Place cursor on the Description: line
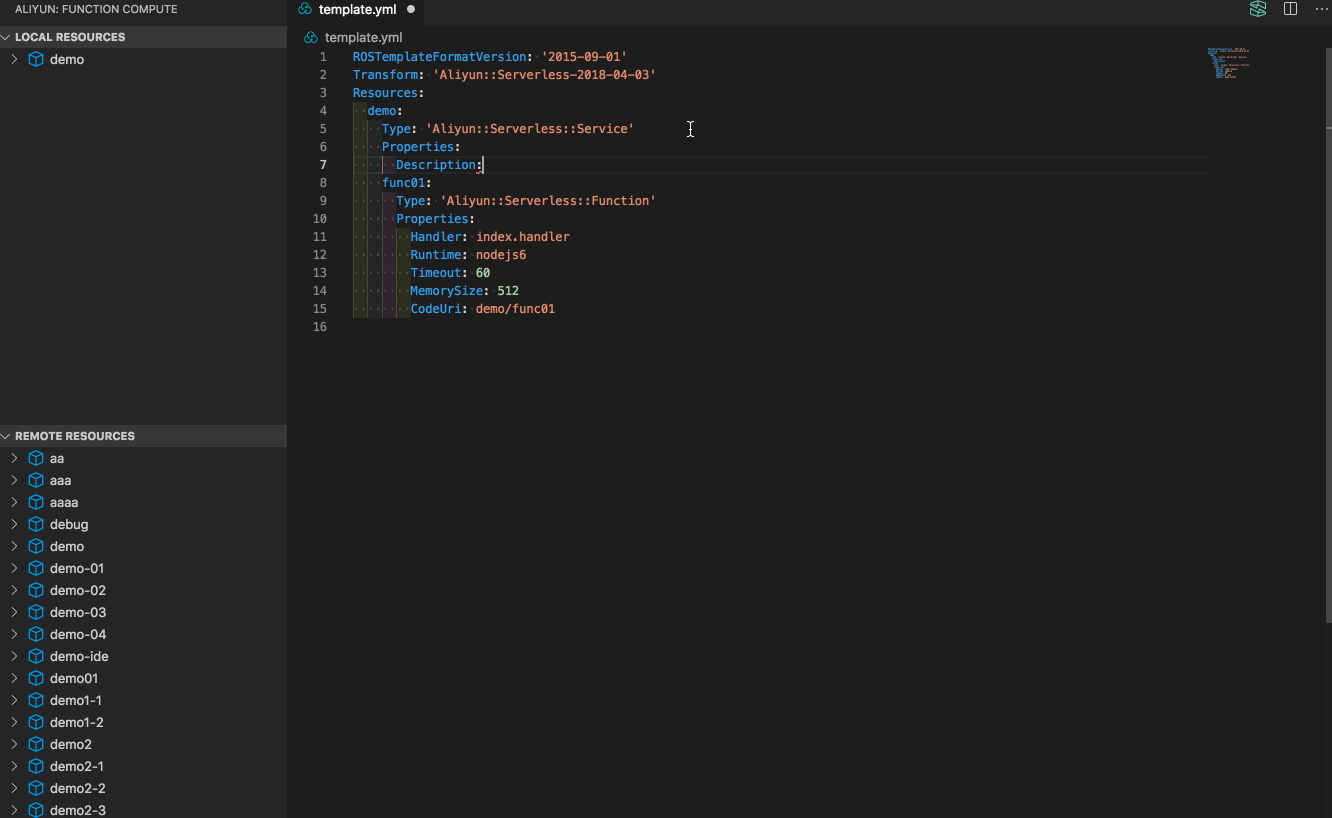1332x818 pixels. (439, 165)
